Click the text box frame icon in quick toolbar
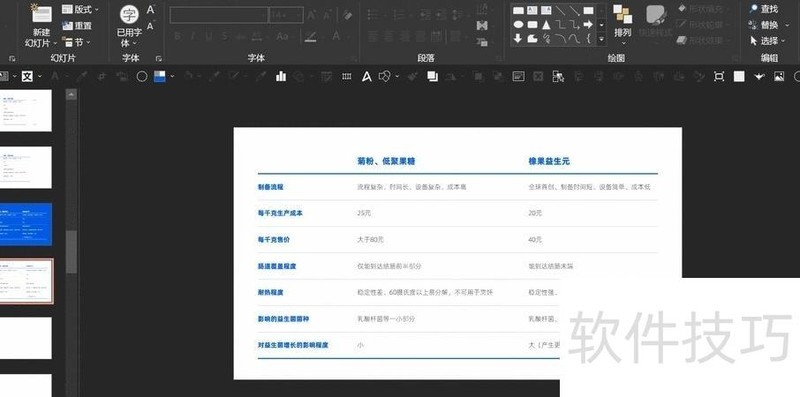Screen dimensions: 800x397 click(518, 77)
